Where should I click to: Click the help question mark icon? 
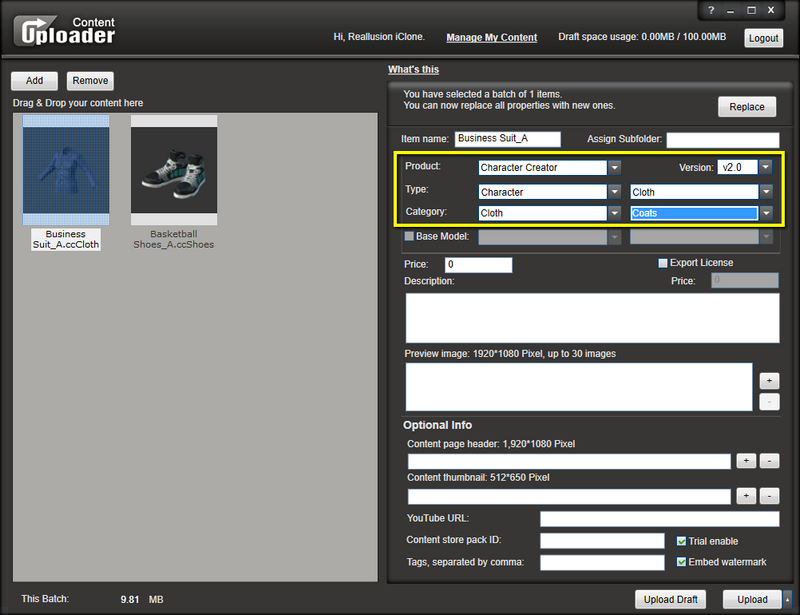tap(711, 9)
